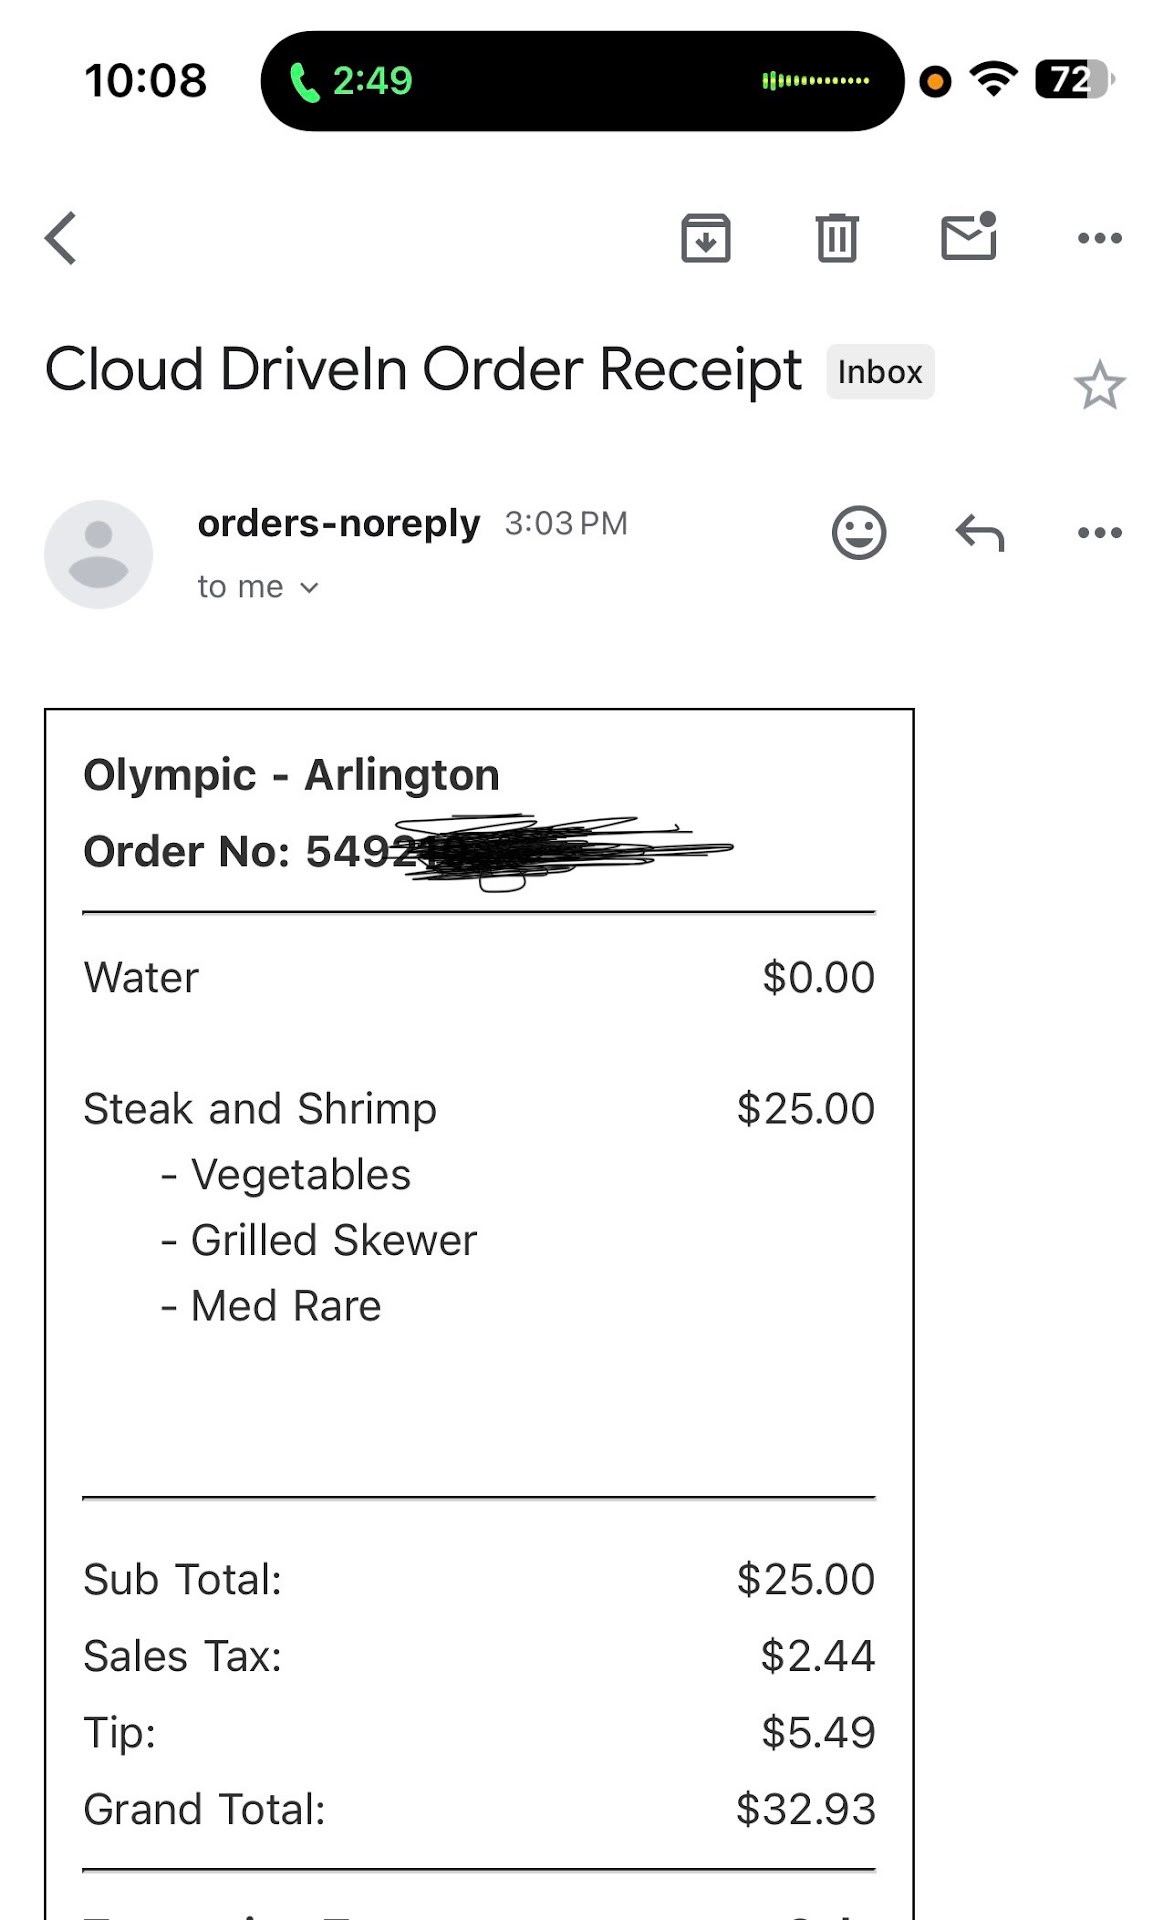1153x1920 pixels.
Task: Archive this email
Action: pyautogui.click(x=706, y=238)
